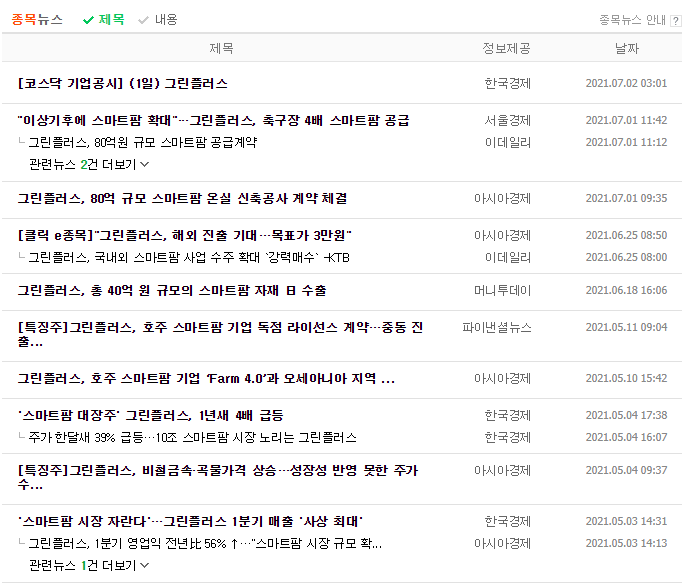Open article "이상기후에 스마트팜 확대" 축구장 4배 공급

213,120
